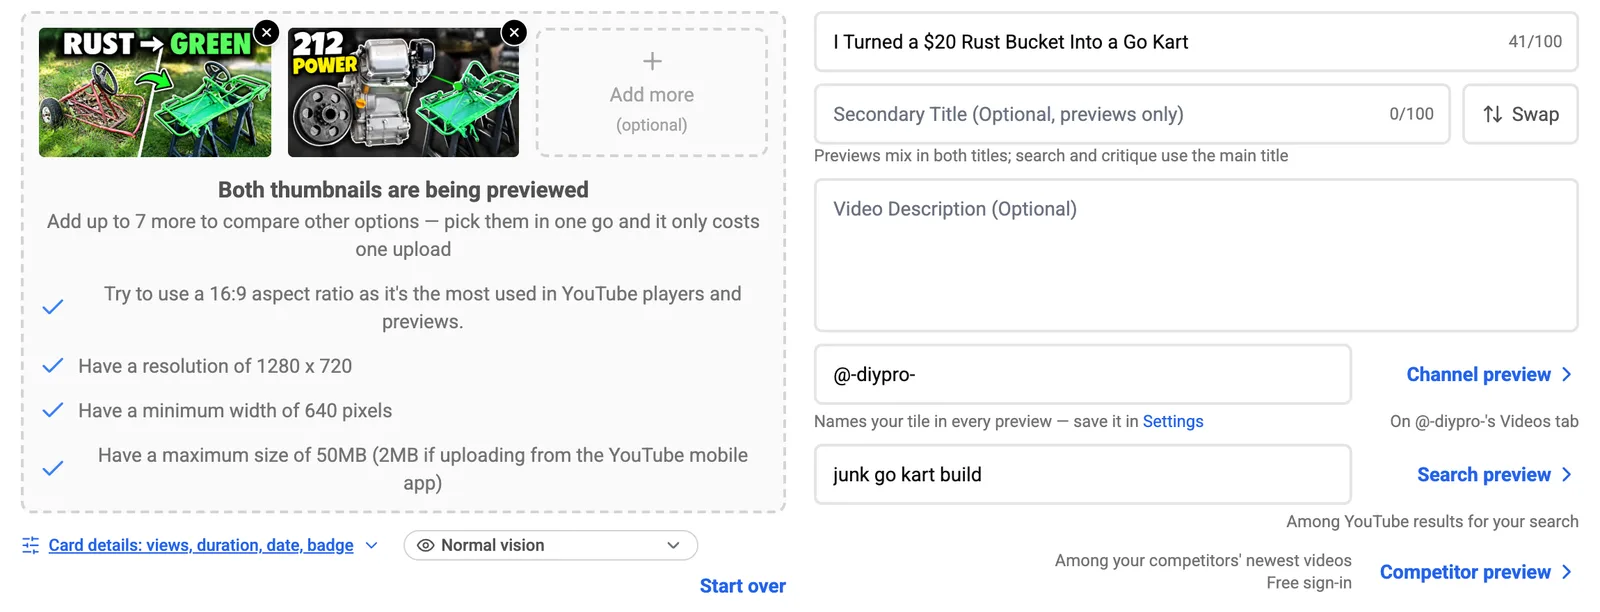Viewport: 1600px width, 612px height.
Task: Open the Normal vision dropdown
Action: (551, 545)
